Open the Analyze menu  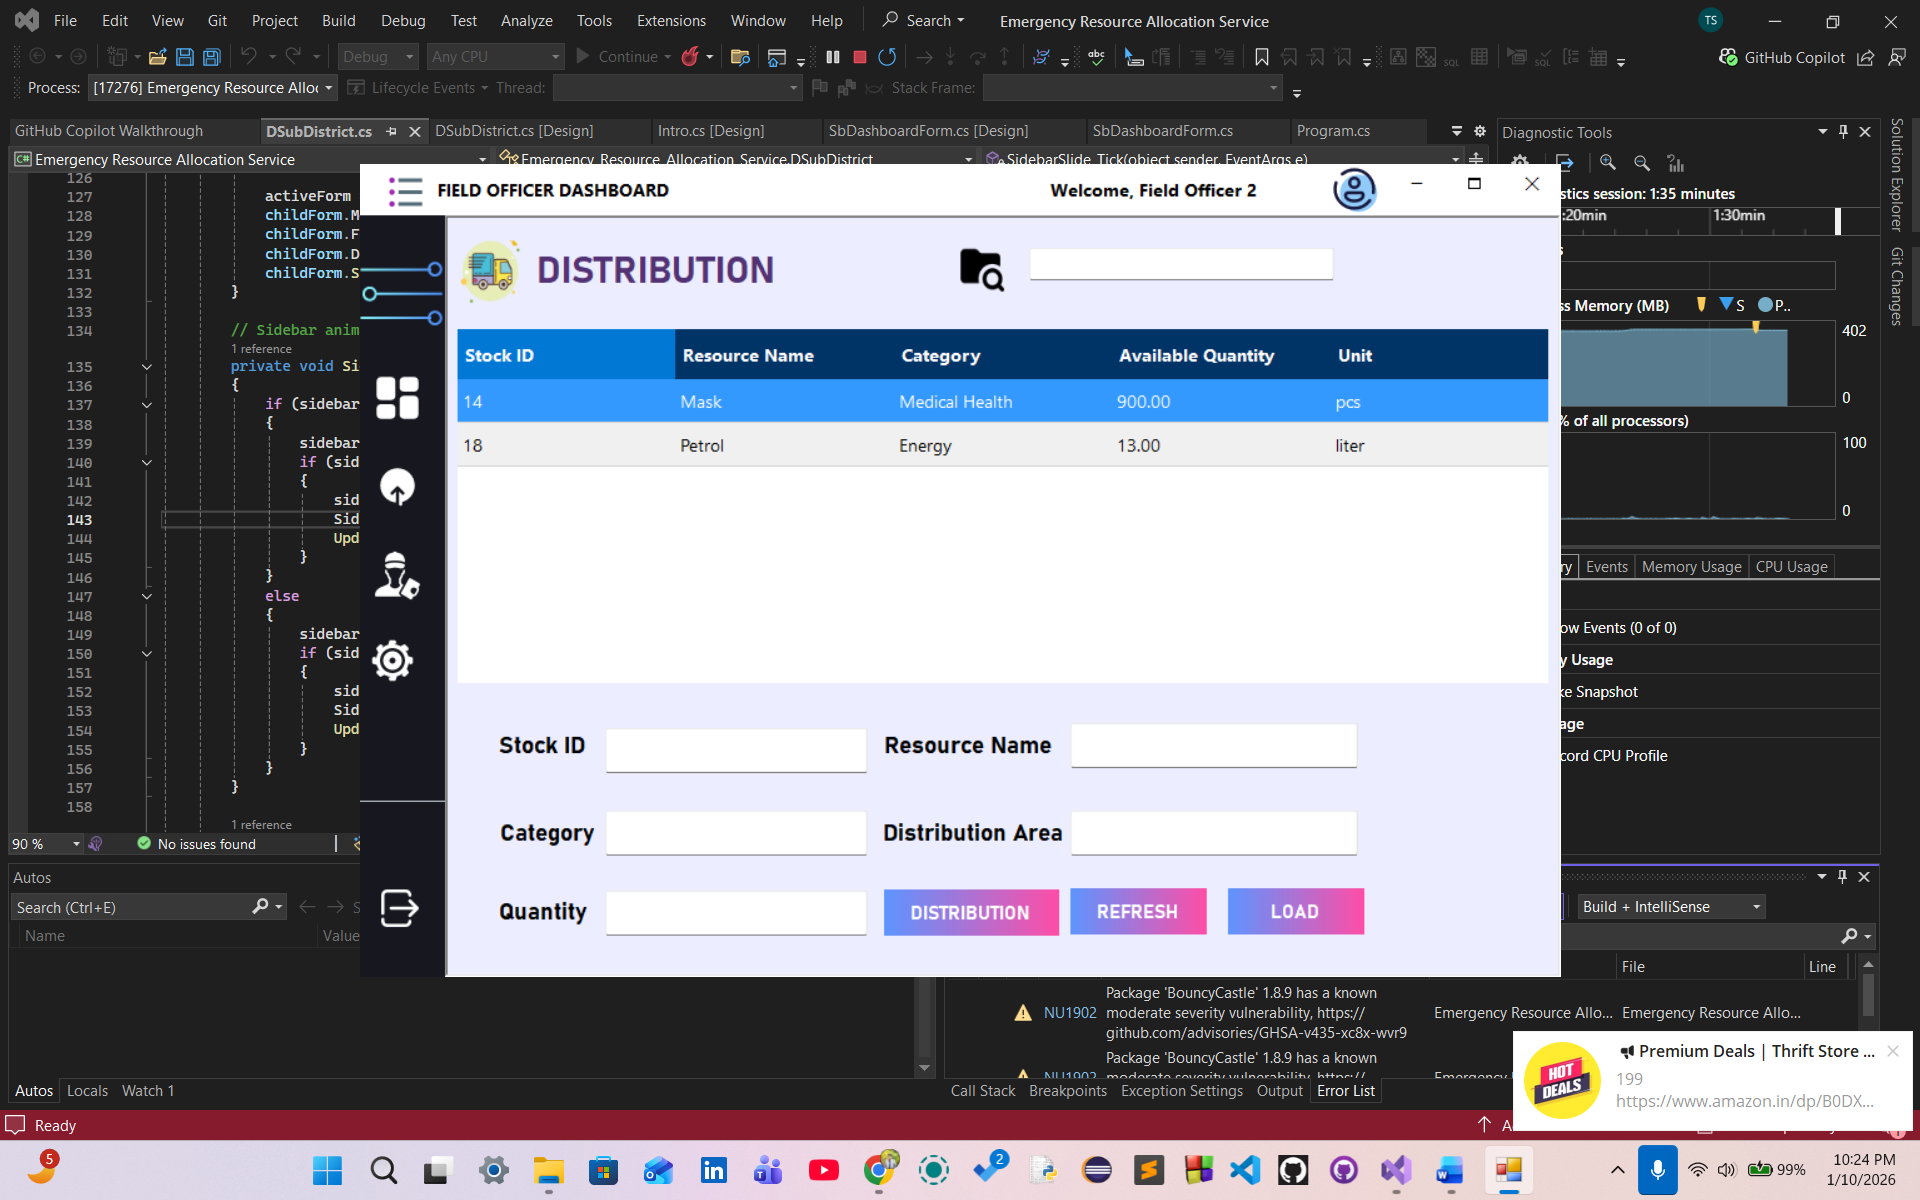(526, 21)
